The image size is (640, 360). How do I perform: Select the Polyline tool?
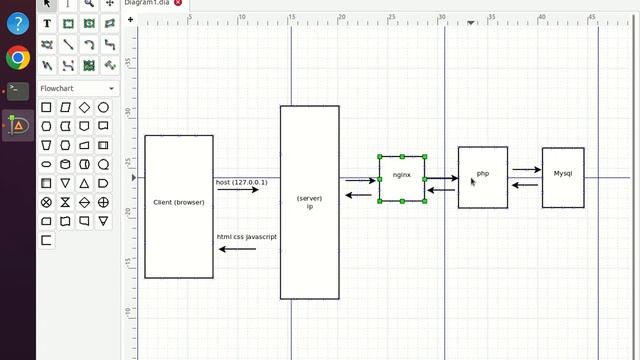(47, 65)
